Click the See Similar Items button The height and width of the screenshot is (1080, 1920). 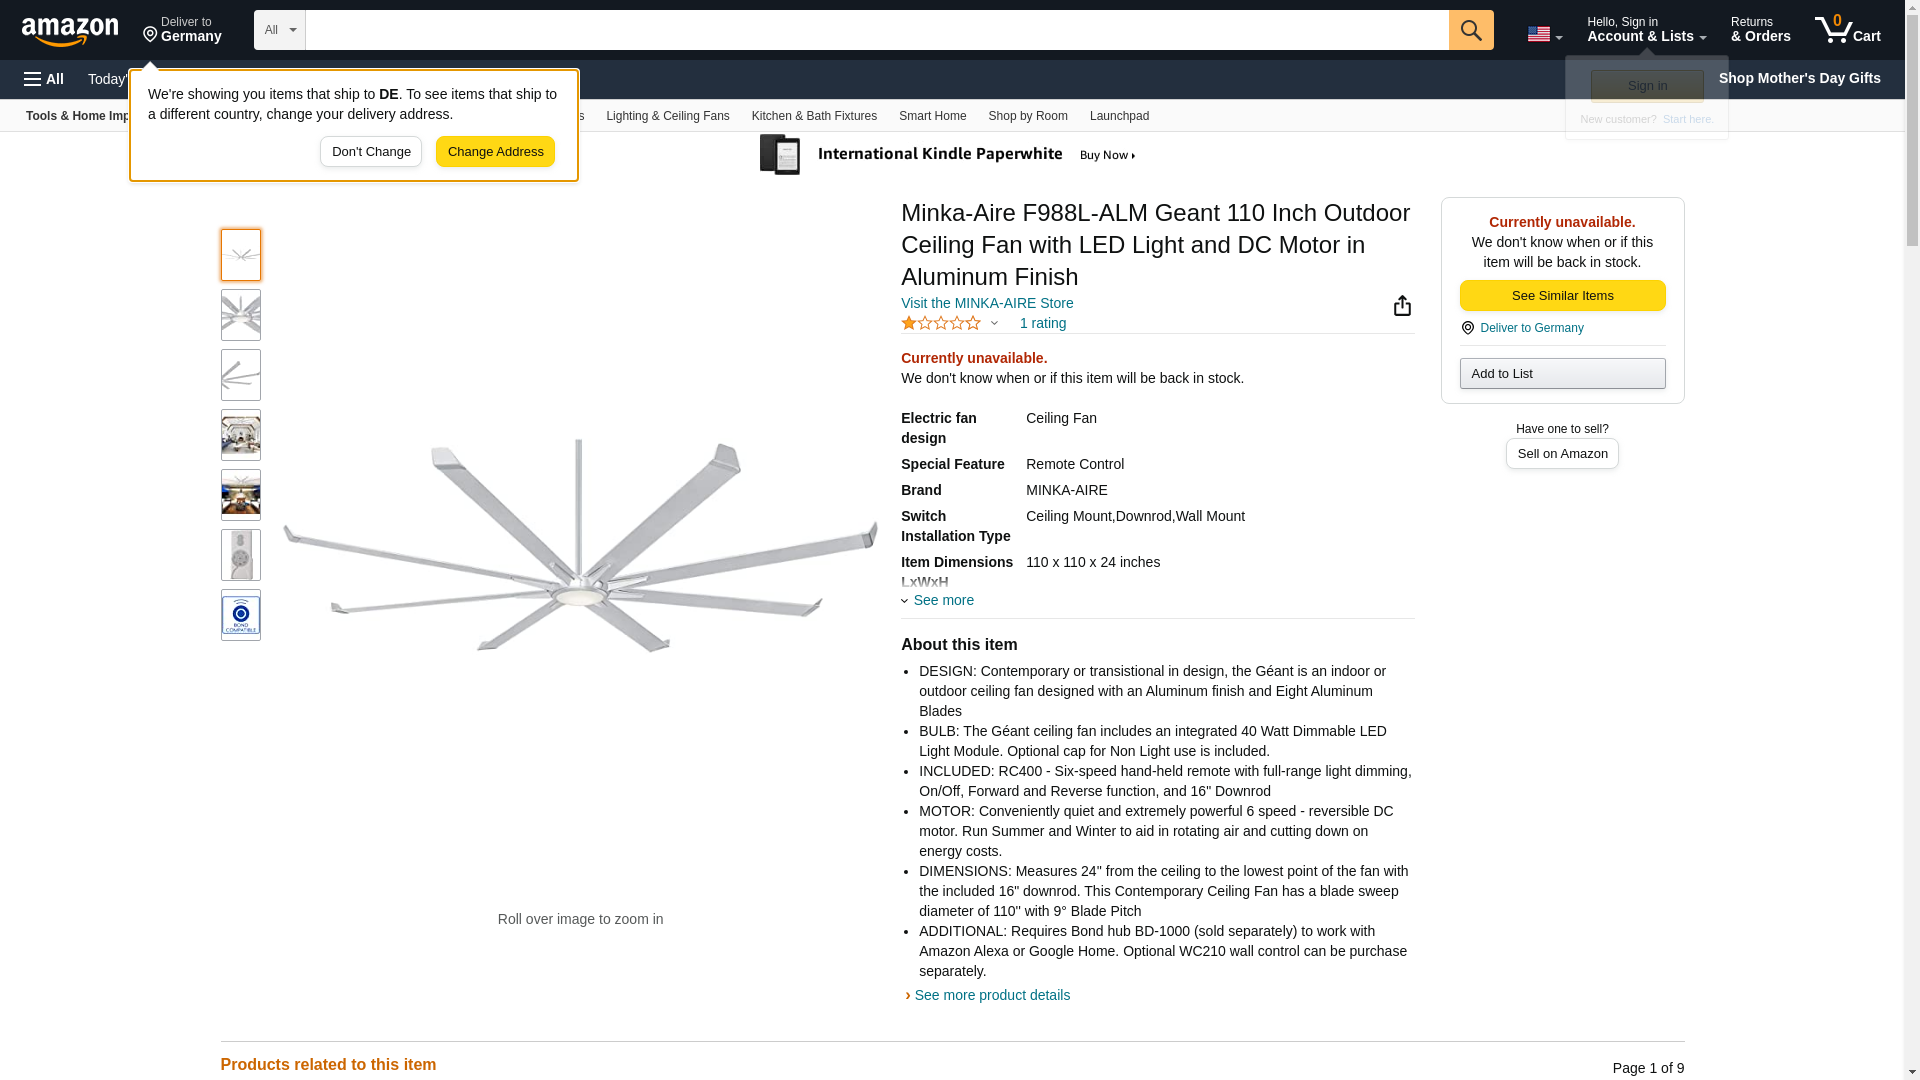(1562, 296)
